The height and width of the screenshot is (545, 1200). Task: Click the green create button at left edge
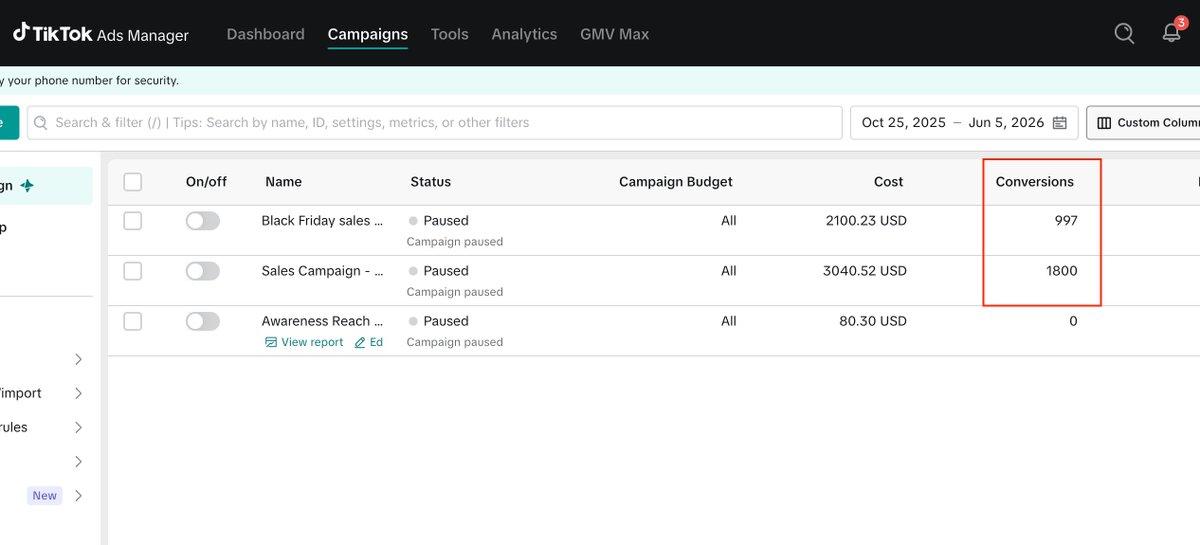pyautogui.click(x=9, y=123)
